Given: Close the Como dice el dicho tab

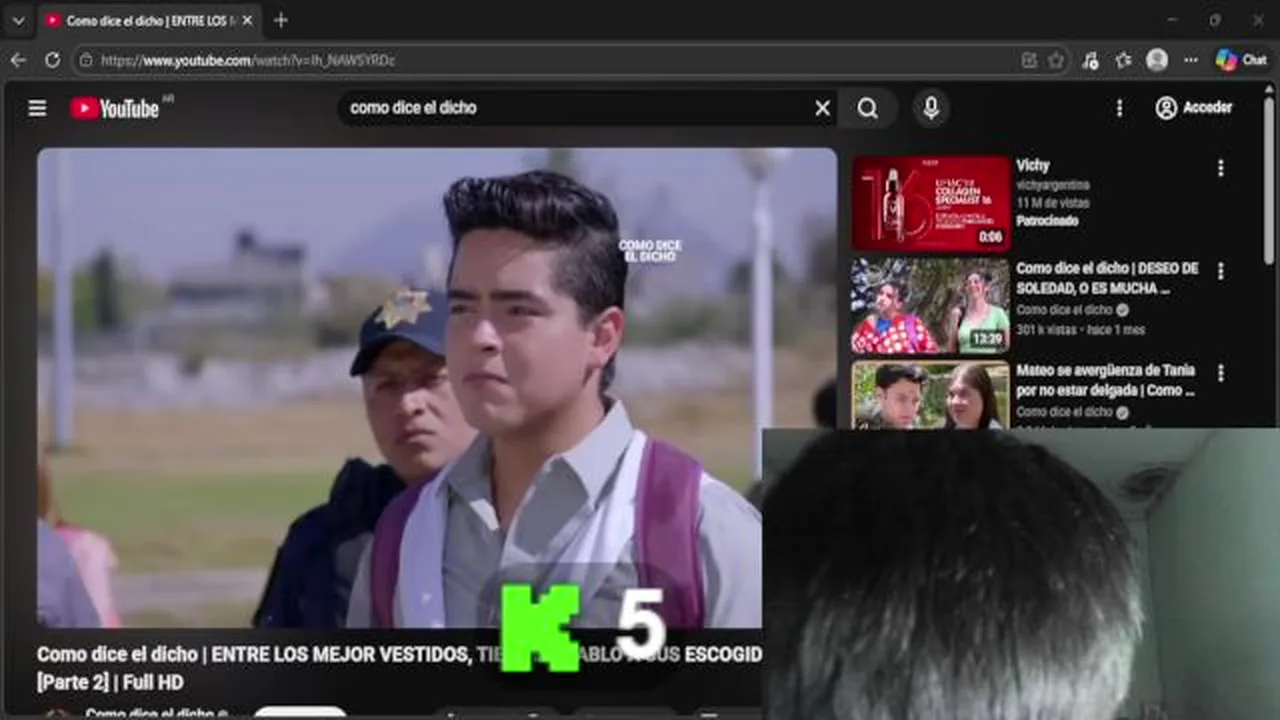Looking at the screenshot, I should (x=247, y=20).
